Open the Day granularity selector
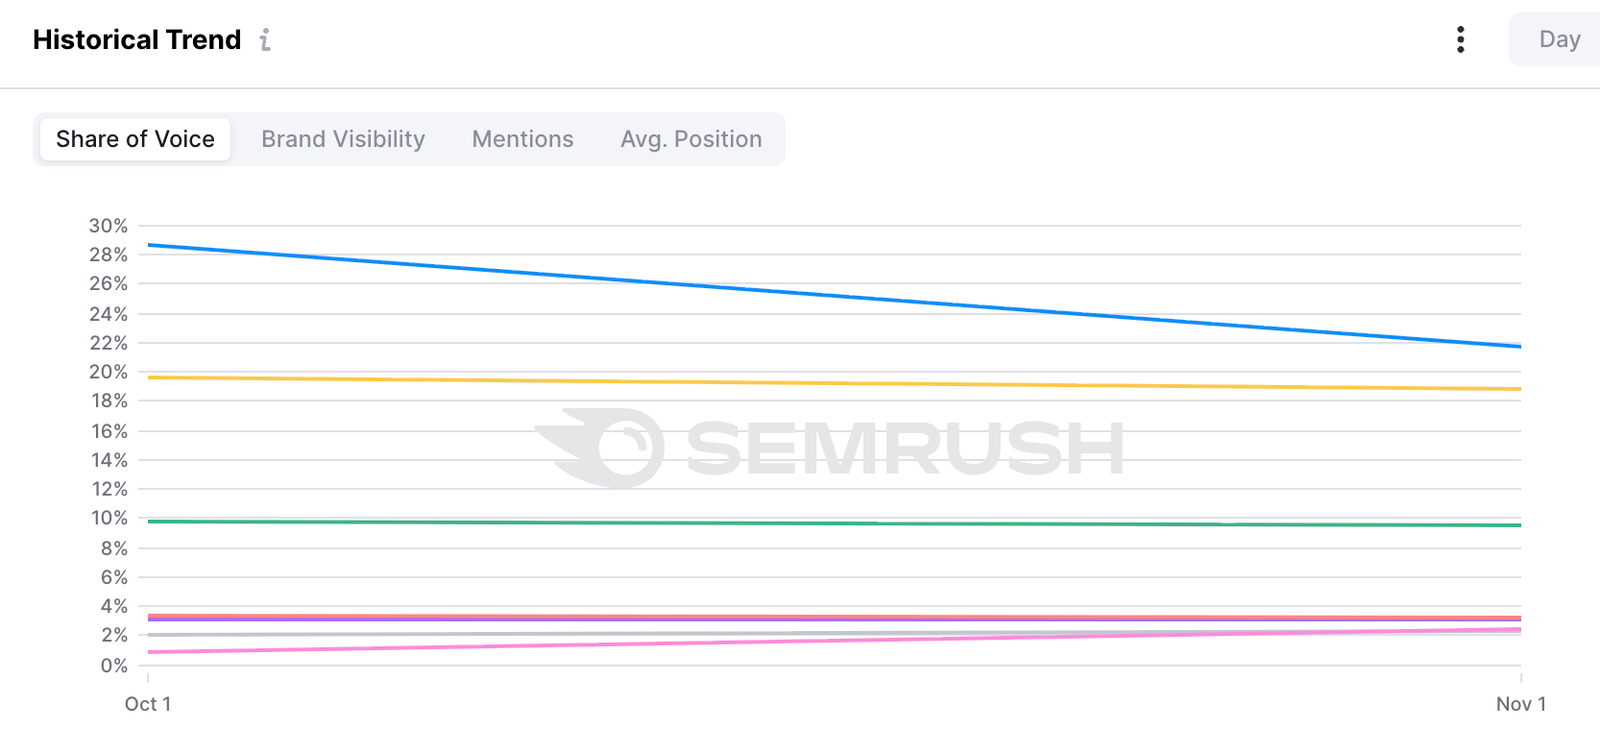 [x=1558, y=40]
